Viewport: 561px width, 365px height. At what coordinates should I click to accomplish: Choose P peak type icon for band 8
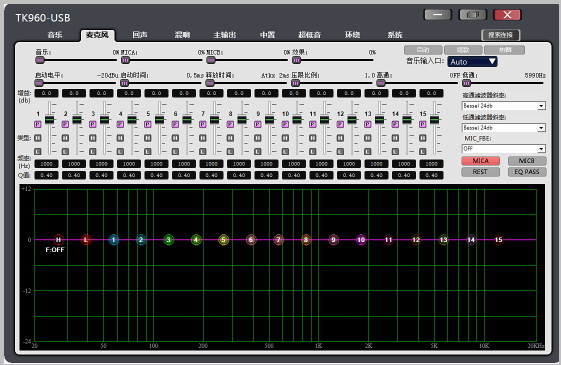pyautogui.click(x=230, y=124)
